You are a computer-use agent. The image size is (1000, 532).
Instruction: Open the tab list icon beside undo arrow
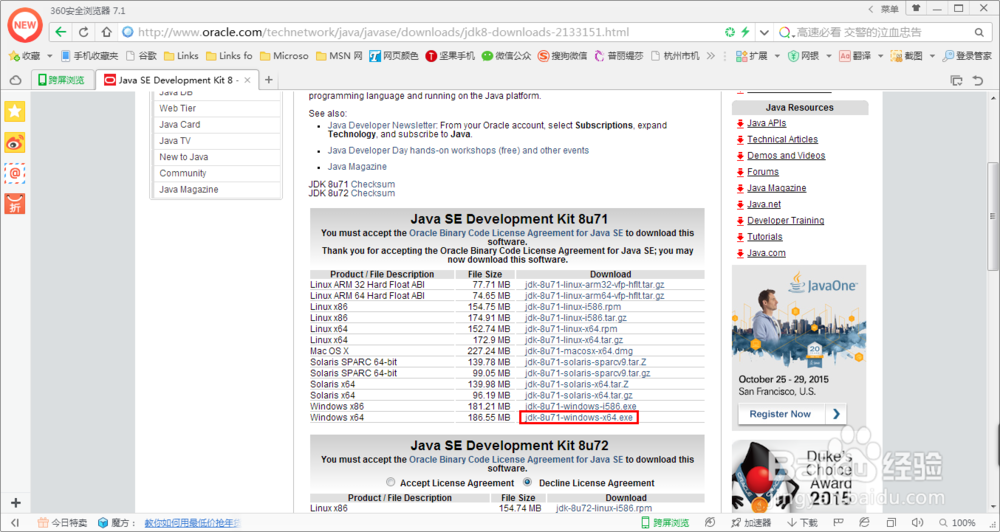(956, 80)
